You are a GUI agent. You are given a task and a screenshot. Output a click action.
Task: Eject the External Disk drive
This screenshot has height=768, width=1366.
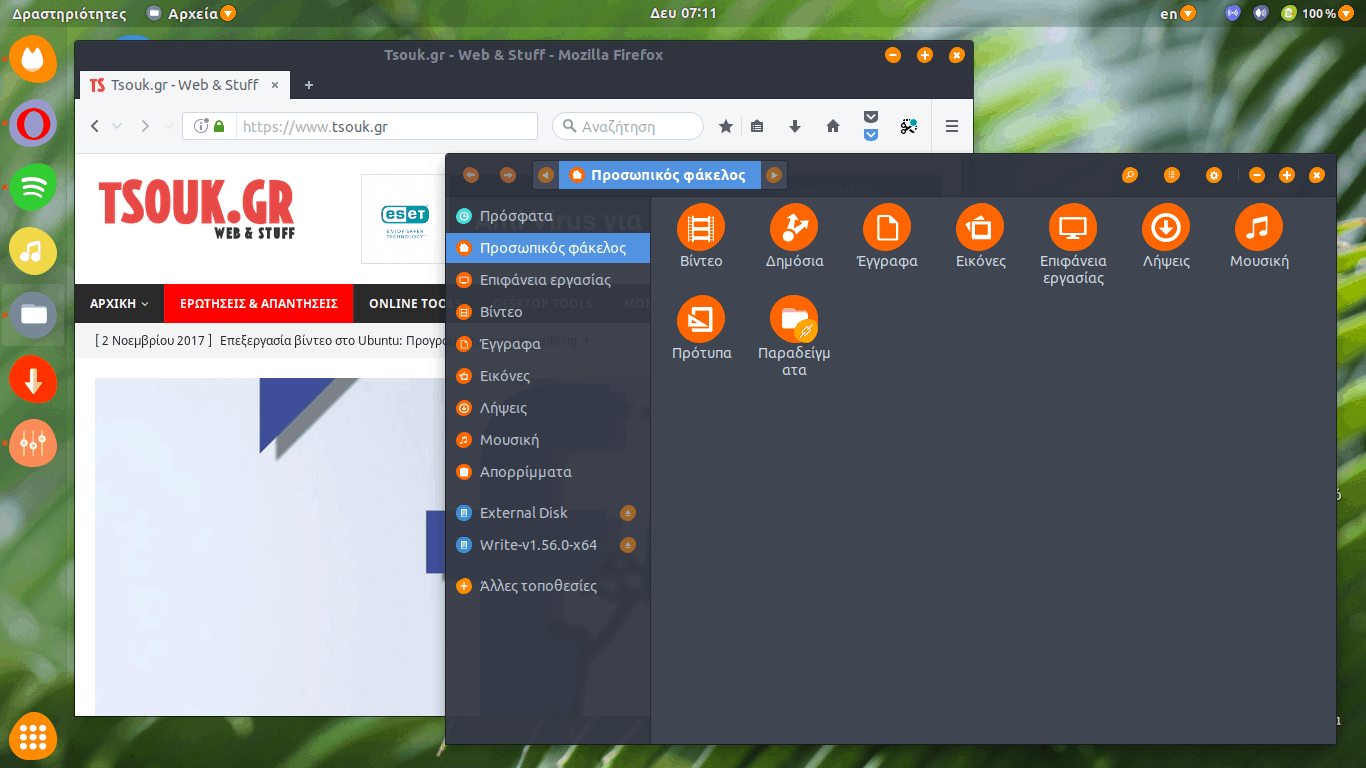click(x=628, y=513)
